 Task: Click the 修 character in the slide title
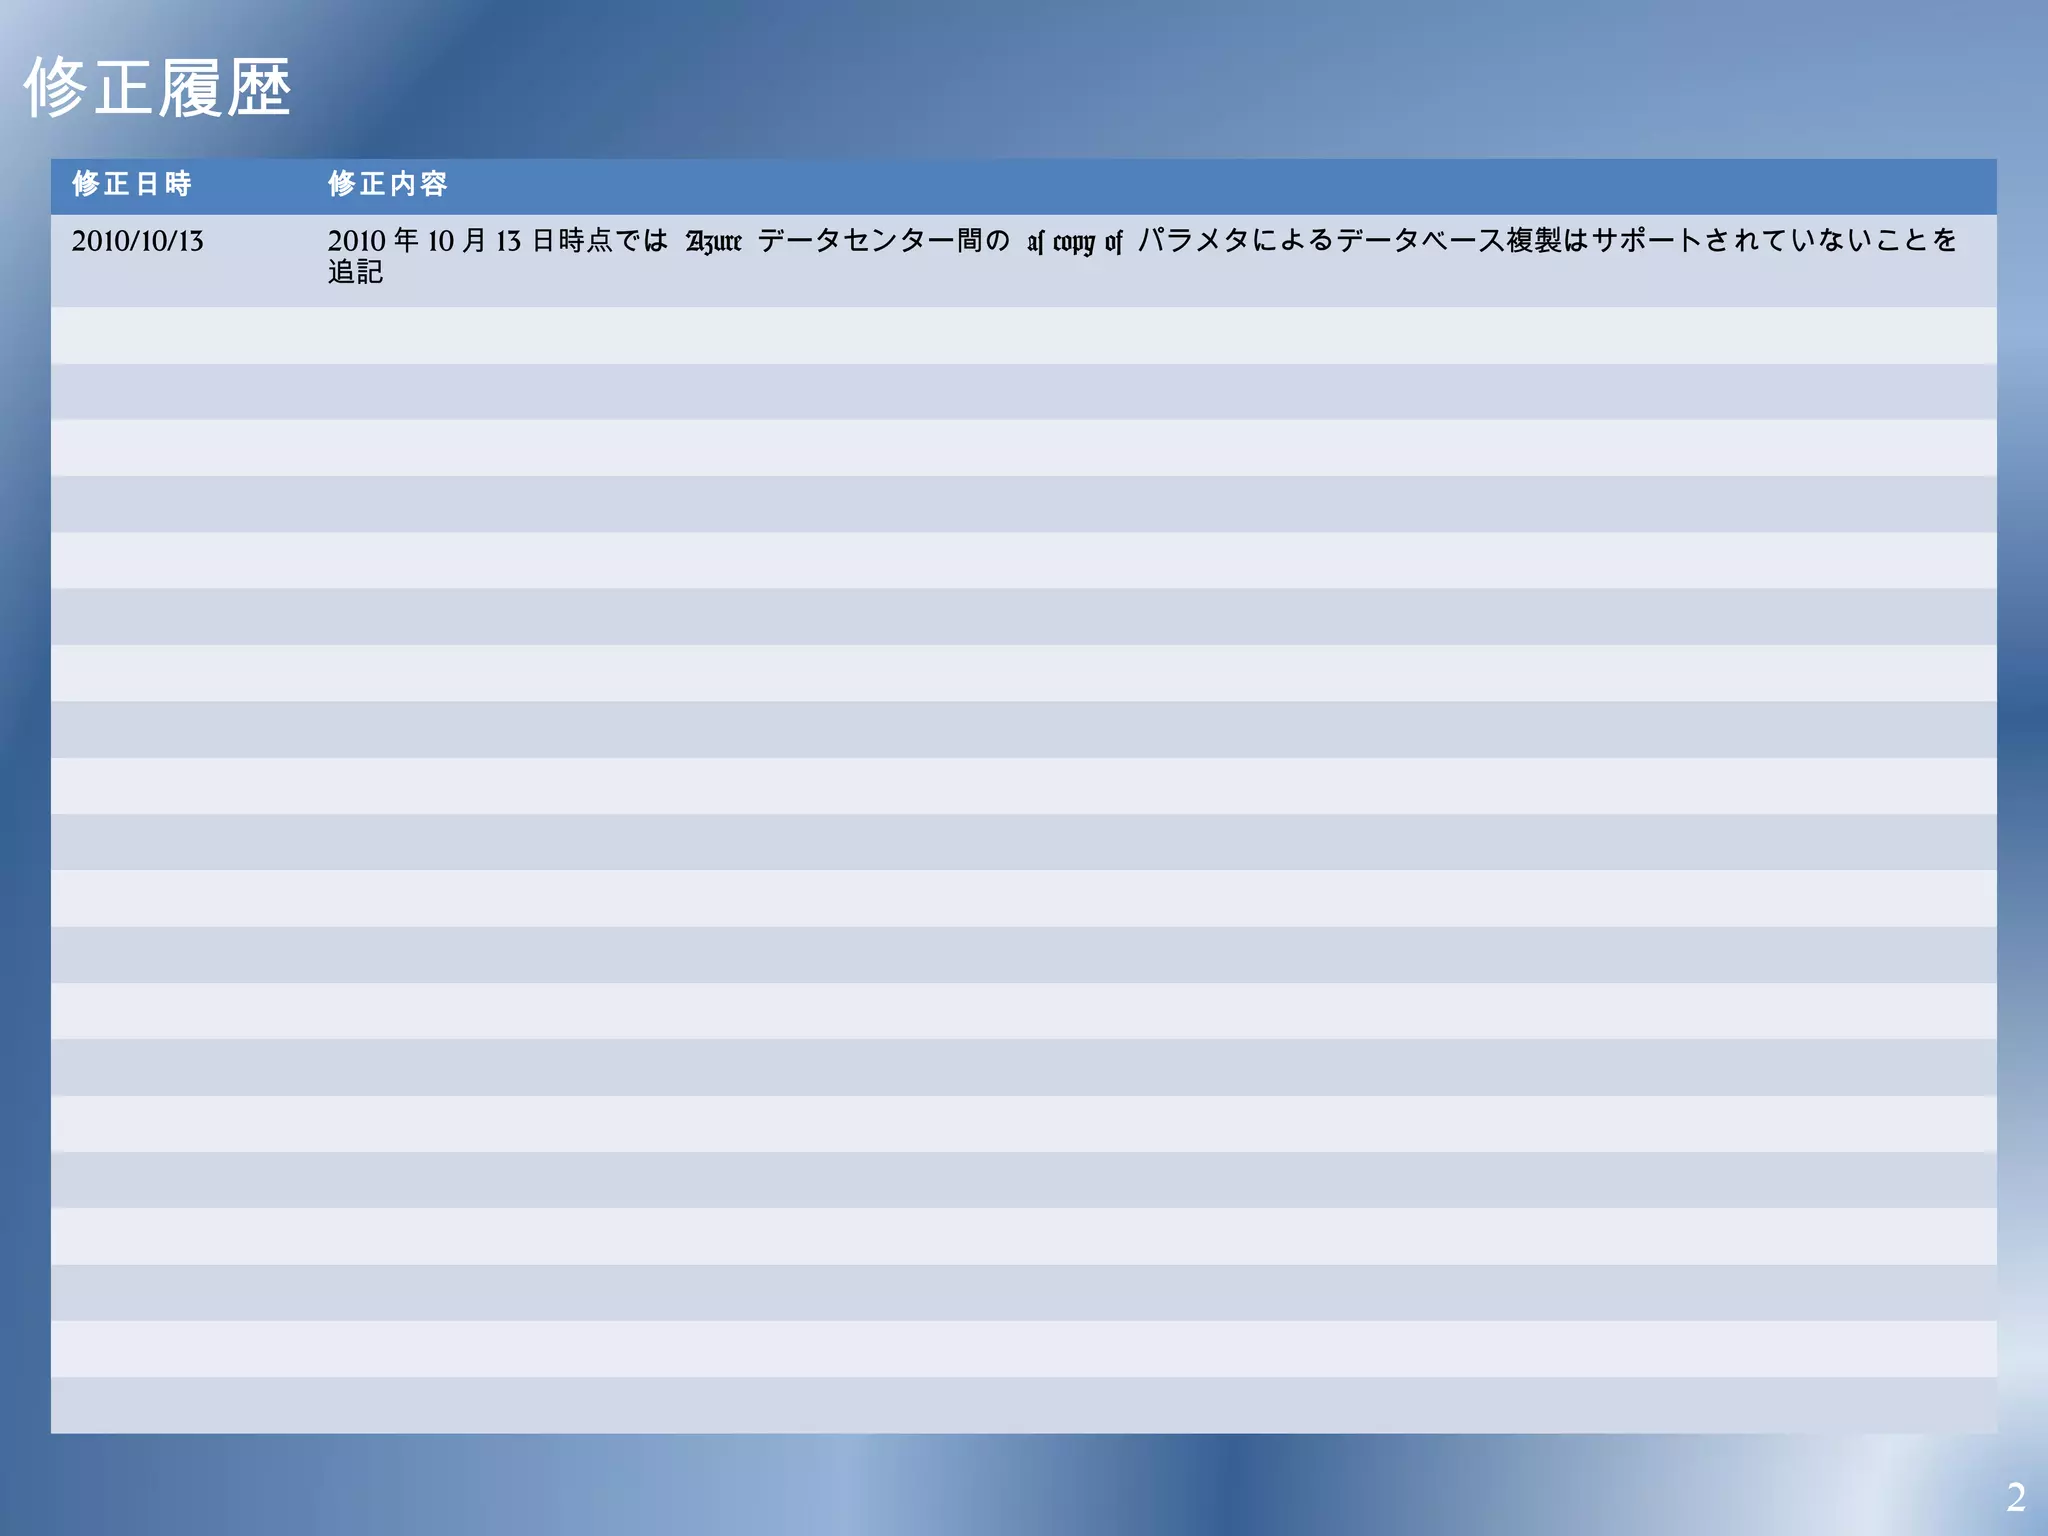(55, 88)
